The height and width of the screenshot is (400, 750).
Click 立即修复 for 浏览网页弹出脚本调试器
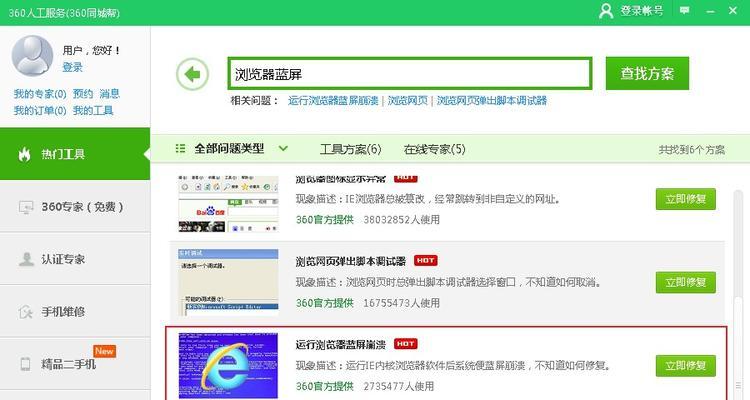(x=685, y=282)
